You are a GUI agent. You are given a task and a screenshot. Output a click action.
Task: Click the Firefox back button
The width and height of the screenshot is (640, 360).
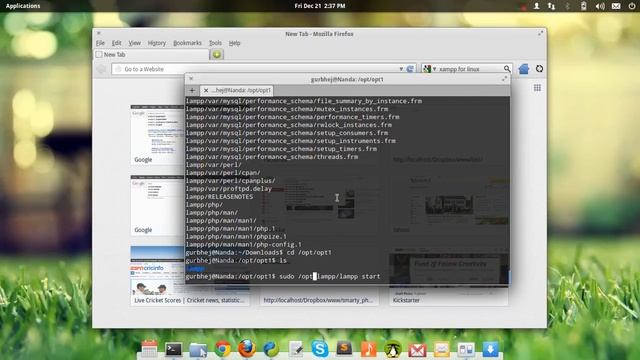pos(102,69)
